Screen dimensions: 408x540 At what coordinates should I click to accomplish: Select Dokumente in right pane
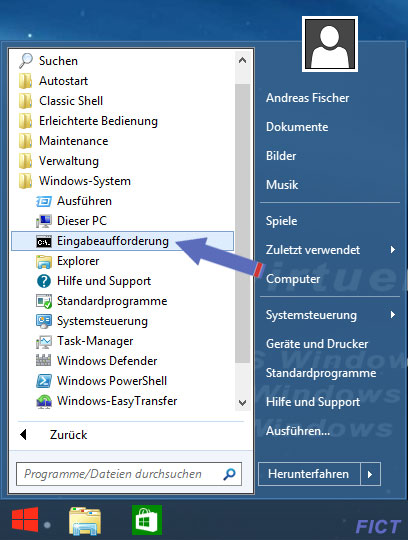[297, 127]
